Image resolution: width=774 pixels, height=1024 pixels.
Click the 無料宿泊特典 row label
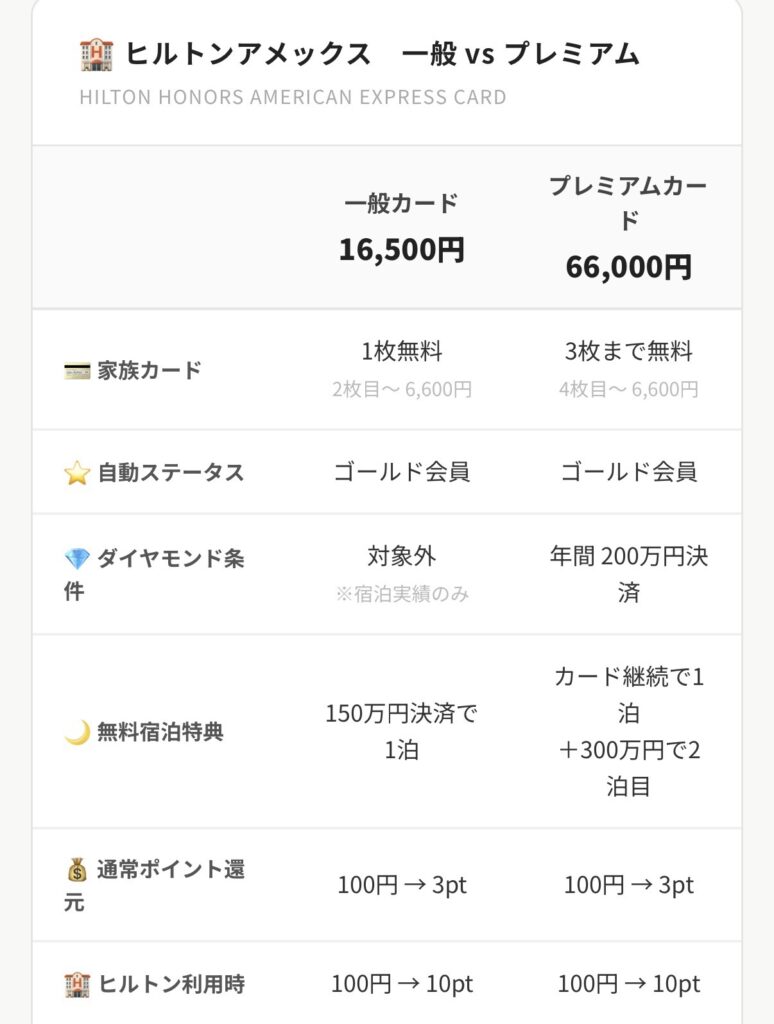pos(160,733)
